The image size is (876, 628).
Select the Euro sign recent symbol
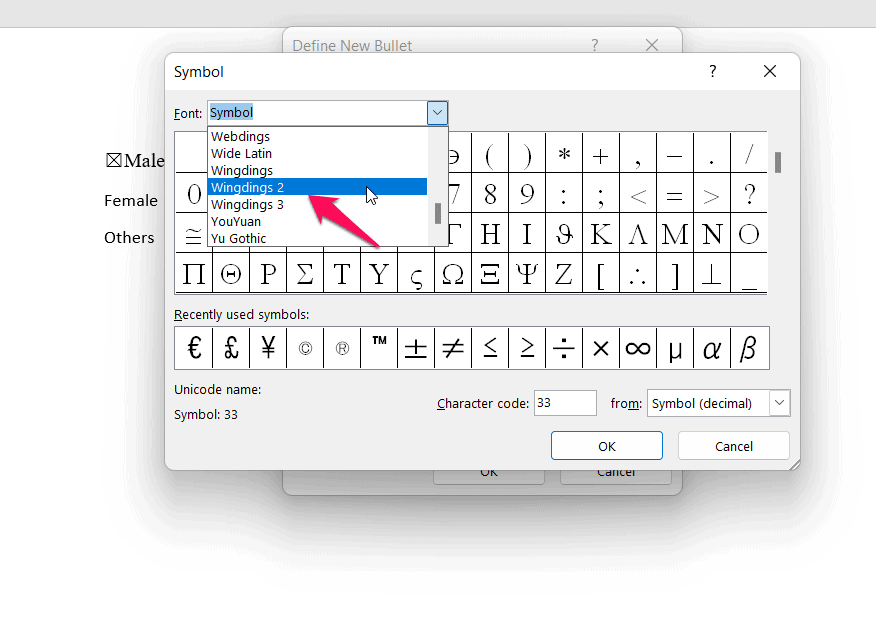[x=193, y=348]
